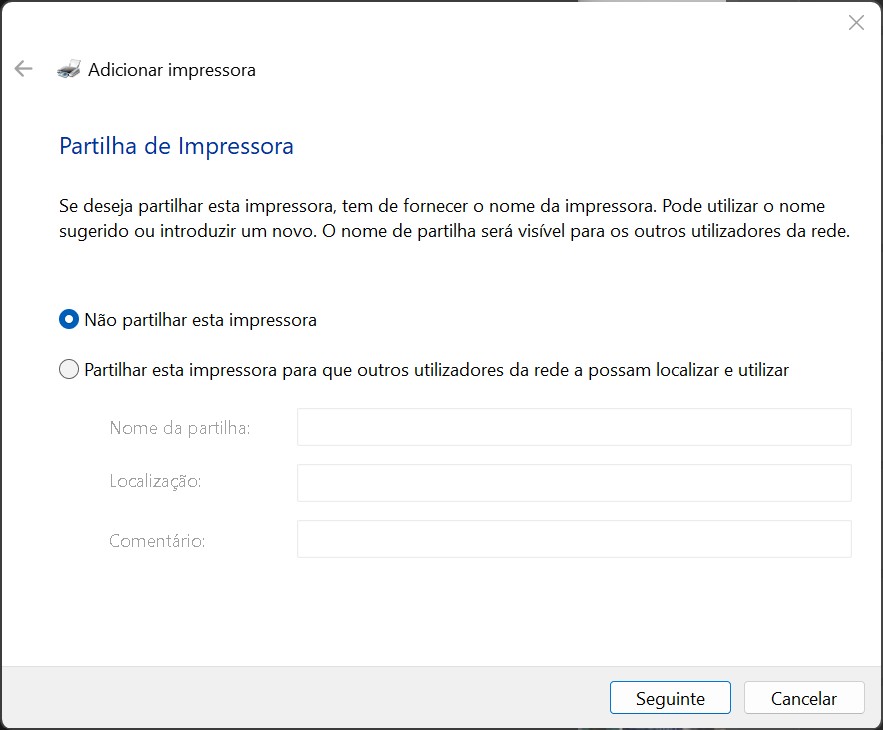Click the description line starting sugerido ou introduzir

point(454,231)
